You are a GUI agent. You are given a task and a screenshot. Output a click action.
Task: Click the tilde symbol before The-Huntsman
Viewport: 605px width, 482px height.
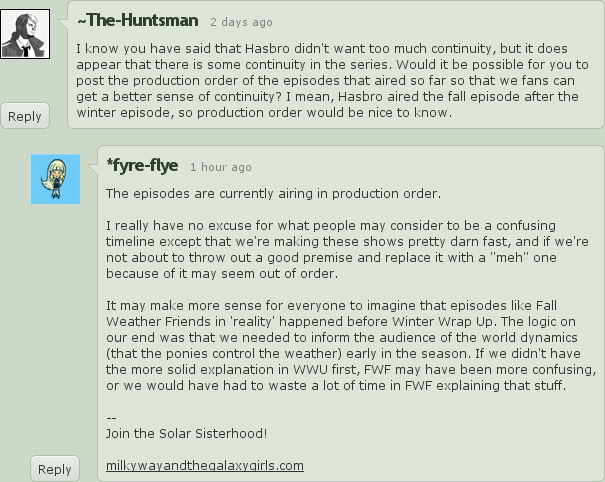tap(82, 20)
